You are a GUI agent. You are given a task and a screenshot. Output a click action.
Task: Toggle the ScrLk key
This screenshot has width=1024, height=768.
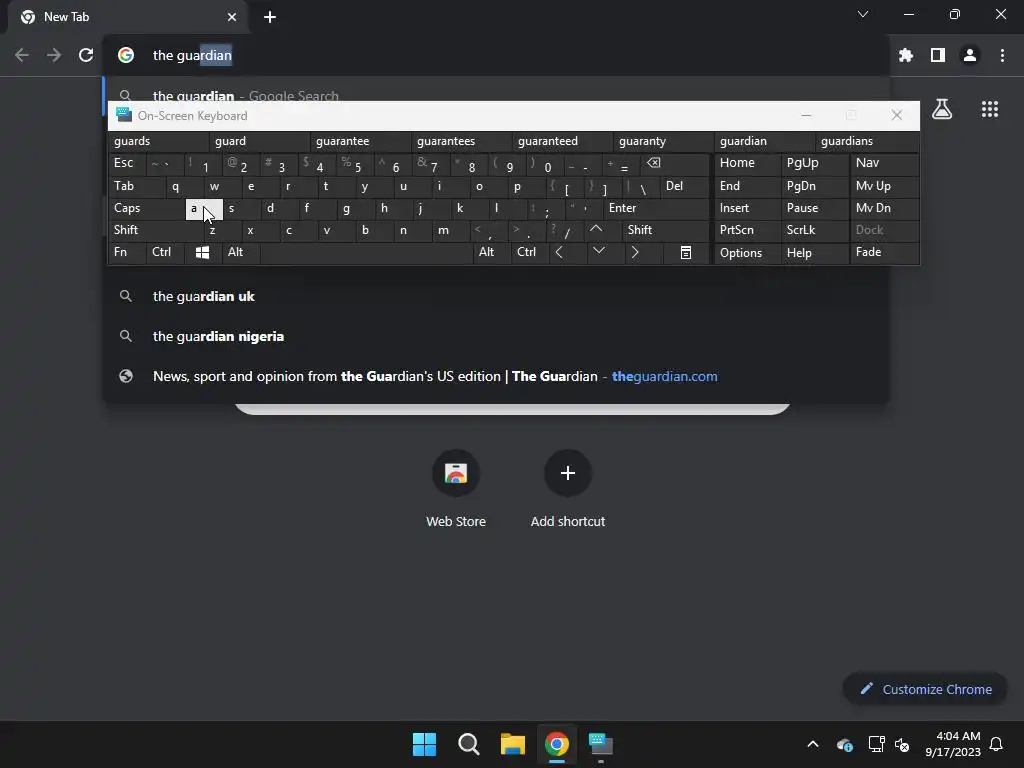pyautogui.click(x=815, y=230)
